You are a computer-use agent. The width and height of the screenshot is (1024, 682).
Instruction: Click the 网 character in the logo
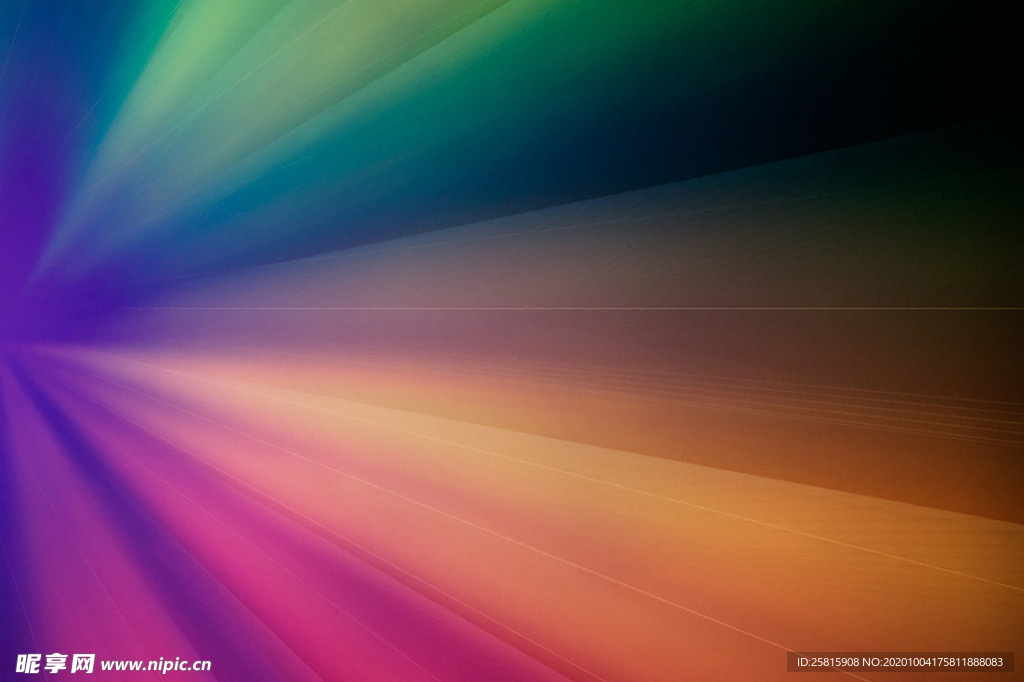click(83, 663)
